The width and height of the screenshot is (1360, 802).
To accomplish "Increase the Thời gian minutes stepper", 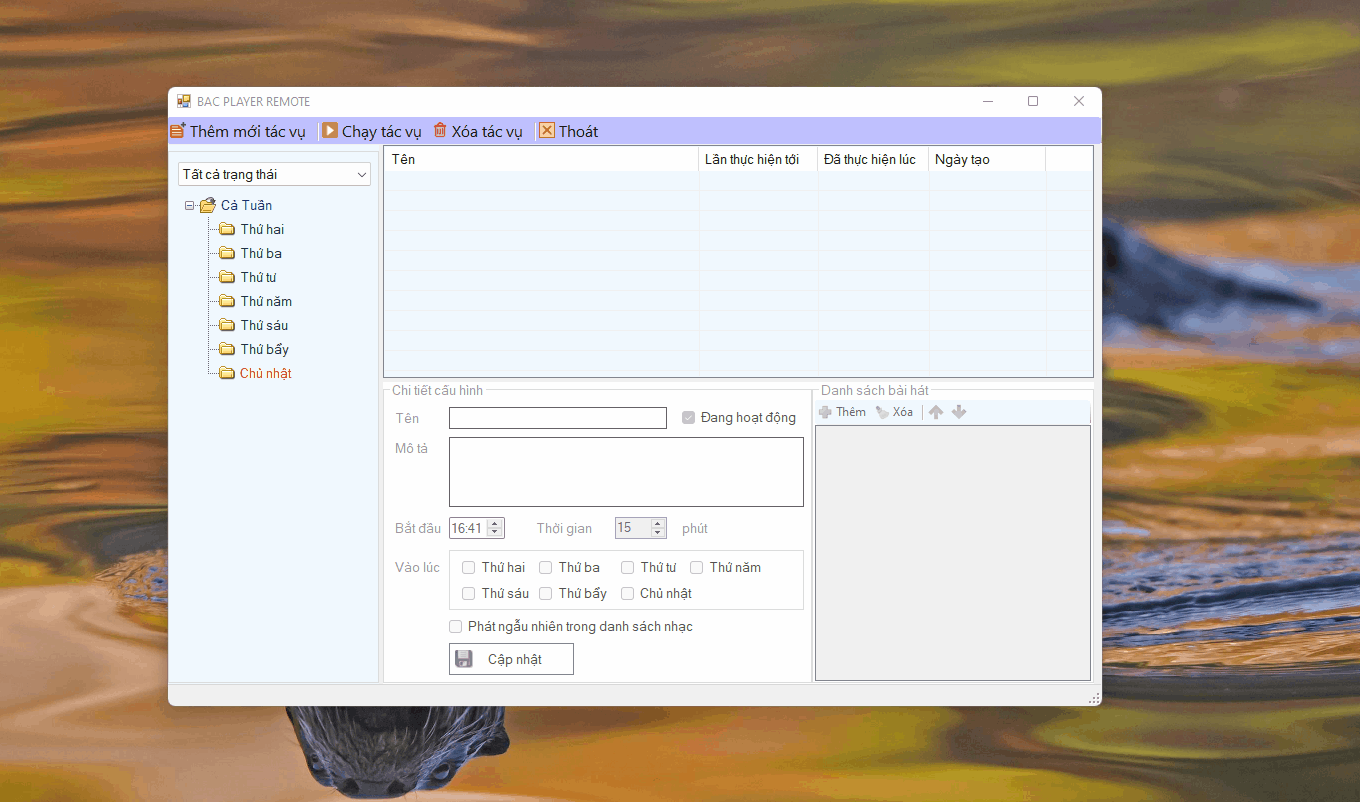I will [658, 523].
